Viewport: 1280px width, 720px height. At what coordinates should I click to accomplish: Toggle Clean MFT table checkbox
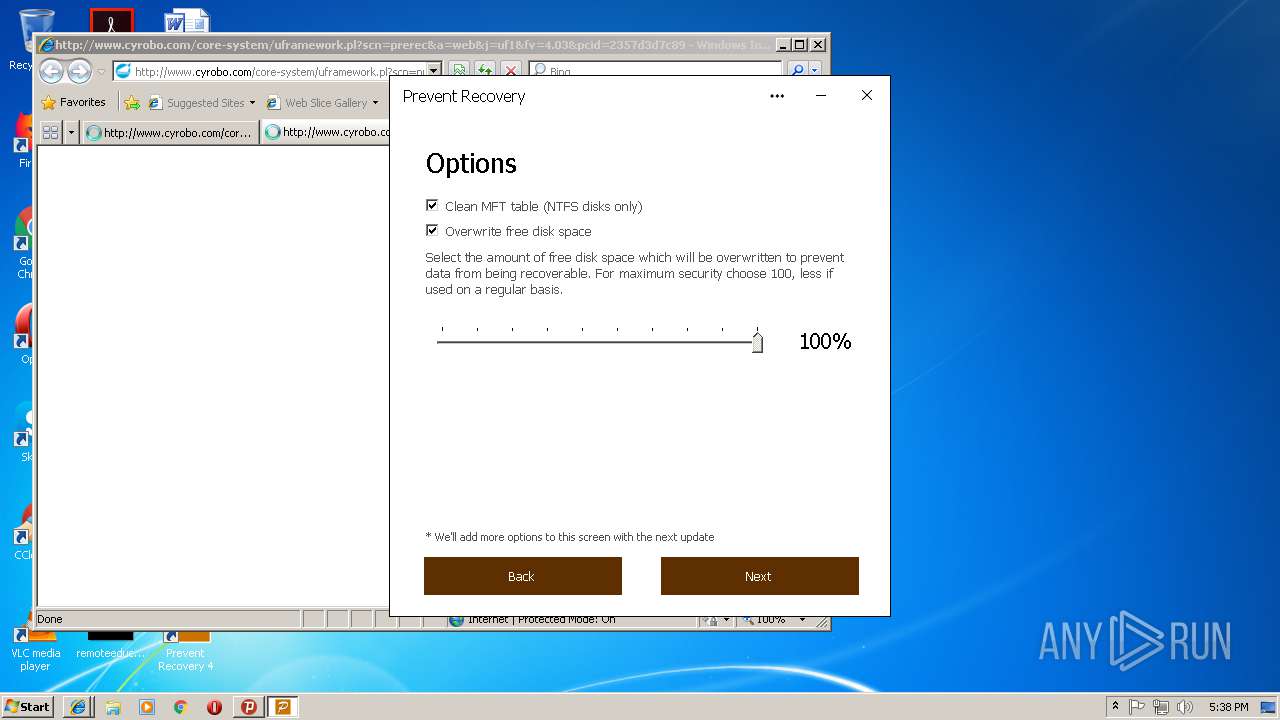pos(432,205)
